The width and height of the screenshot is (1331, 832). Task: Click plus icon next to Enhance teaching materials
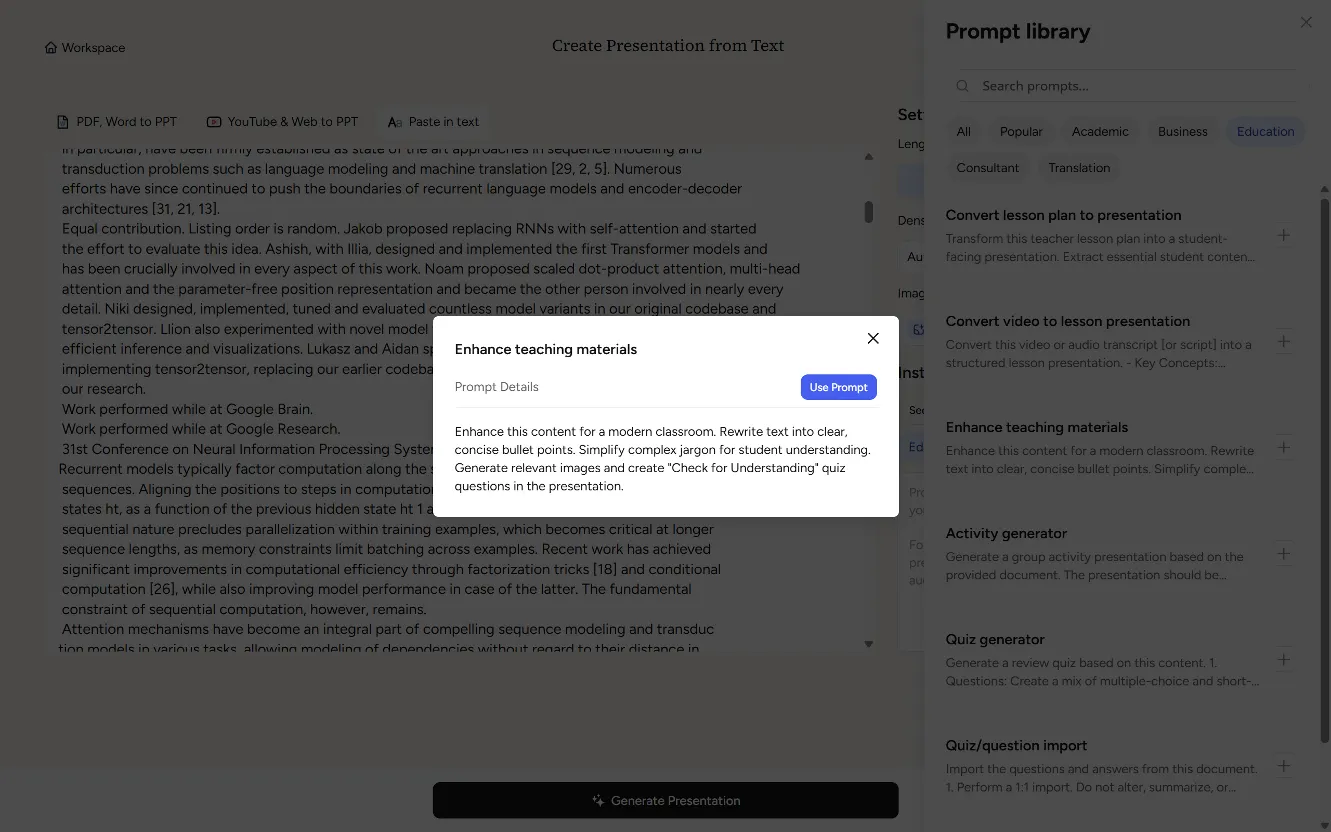1284,448
